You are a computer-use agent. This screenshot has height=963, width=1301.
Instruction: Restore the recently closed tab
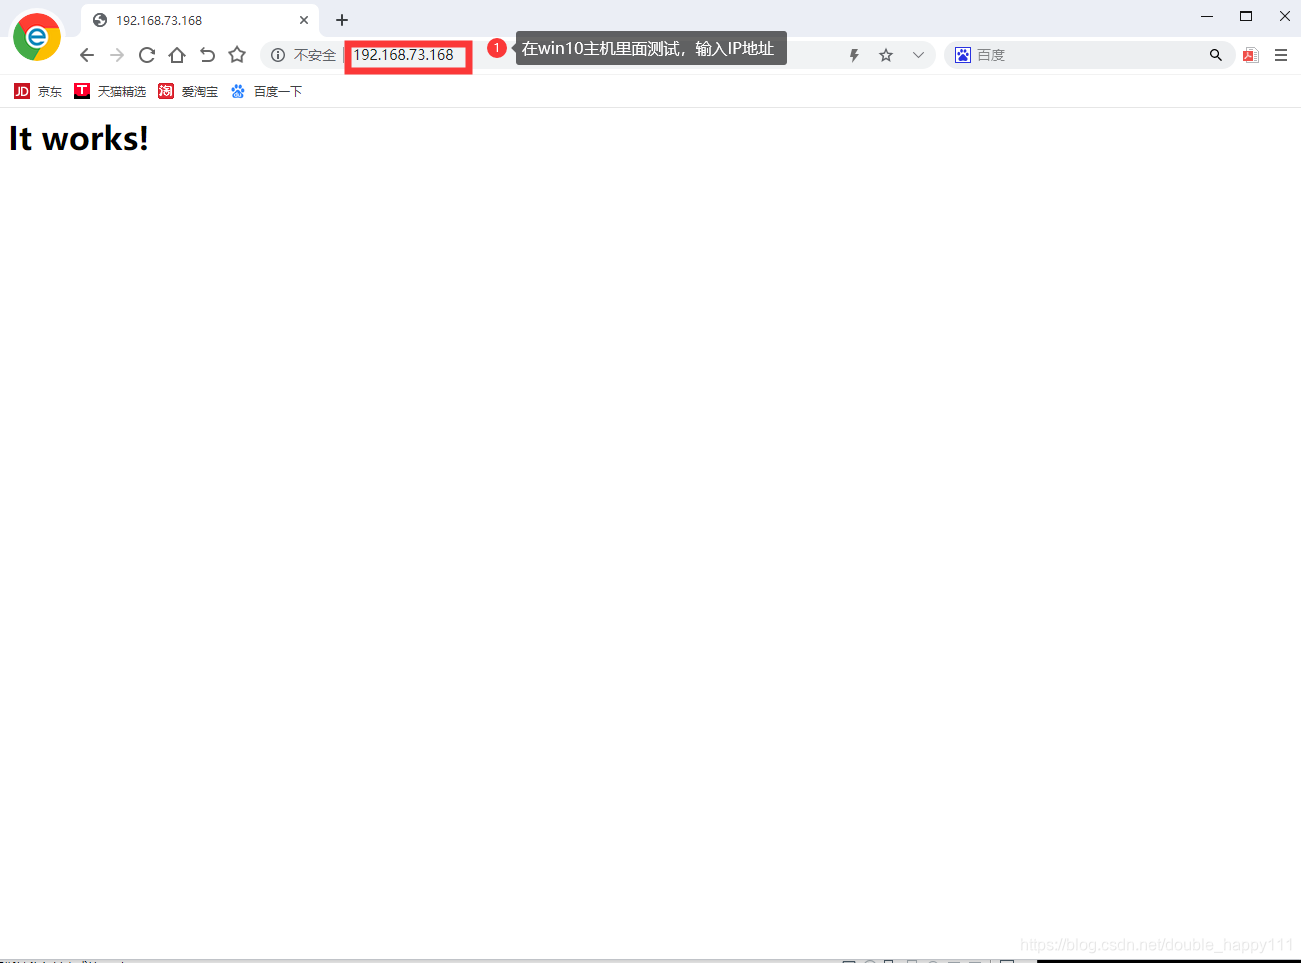tap(207, 55)
